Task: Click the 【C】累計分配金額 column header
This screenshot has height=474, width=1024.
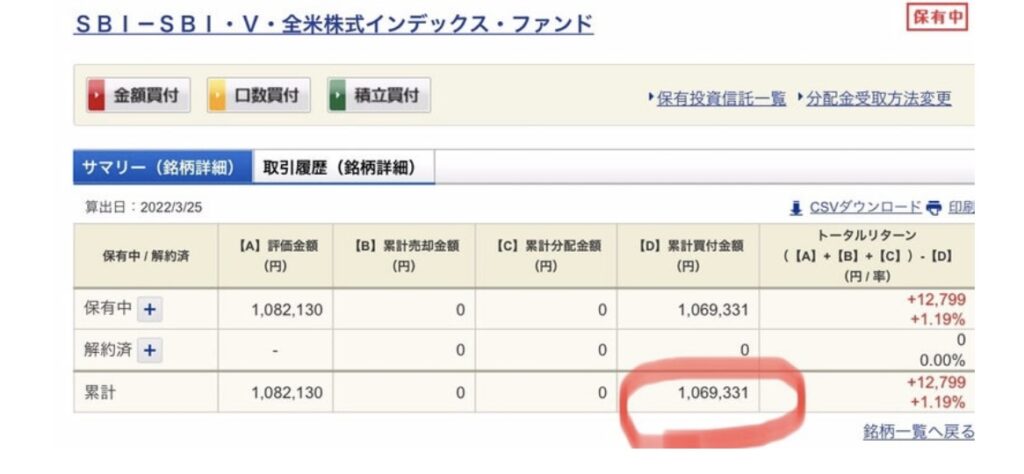Action: [x=546, y=256]
